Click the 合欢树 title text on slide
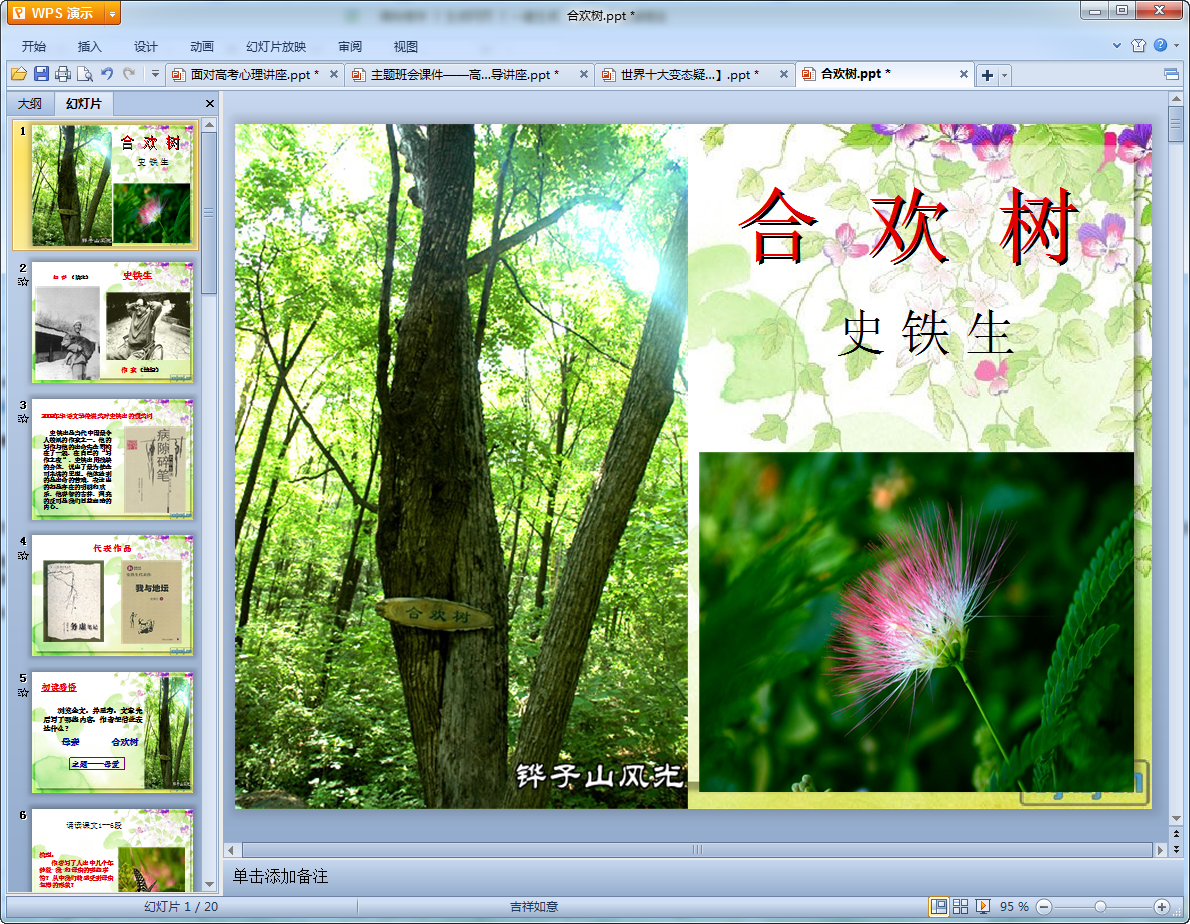Viewport: 1190px width, 924px height. [x=908, y=225]
